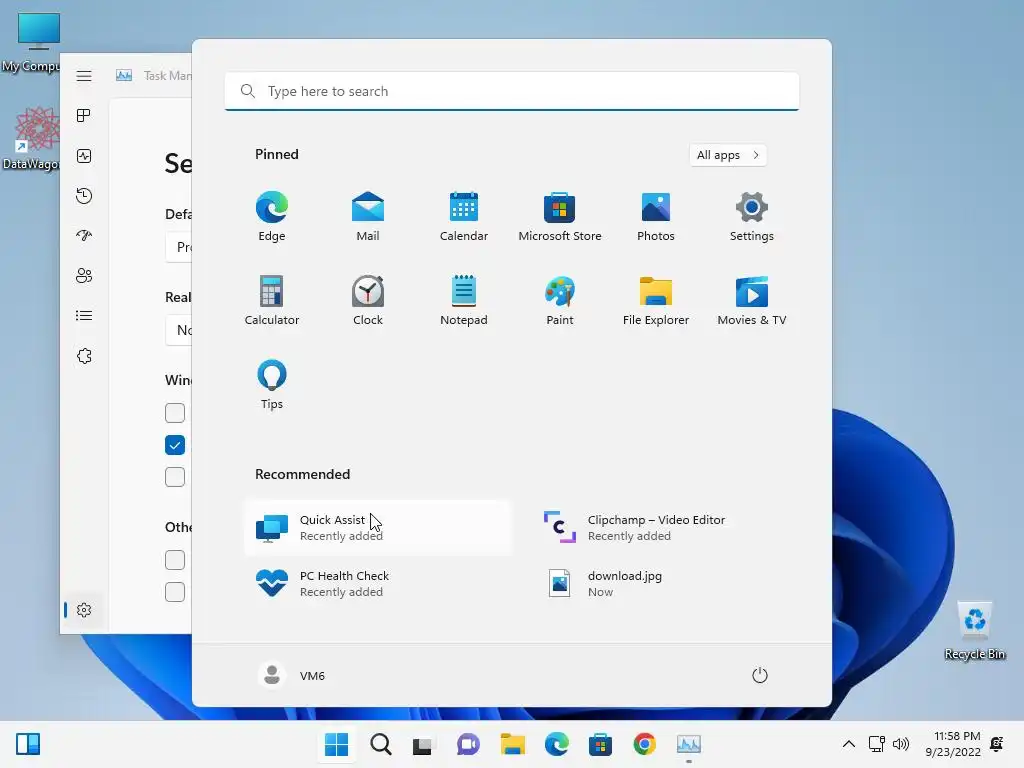Show All apps list
Screen dimensions: 1024x768
click(728, 155)
